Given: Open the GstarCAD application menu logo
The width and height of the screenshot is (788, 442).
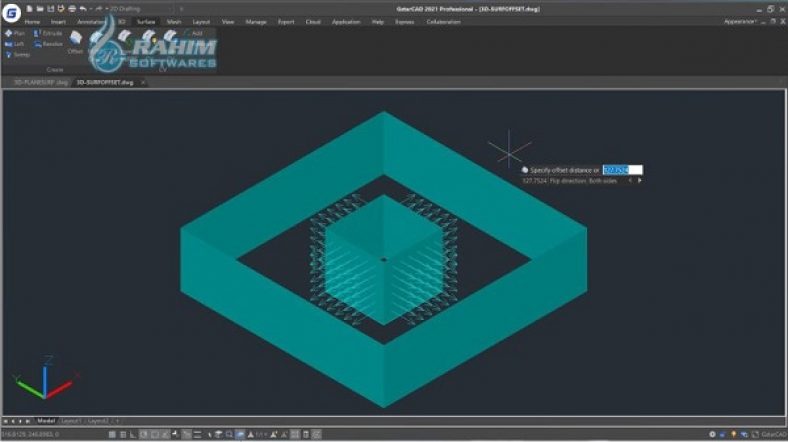Looking at the screenshot, I should (11, 13).
